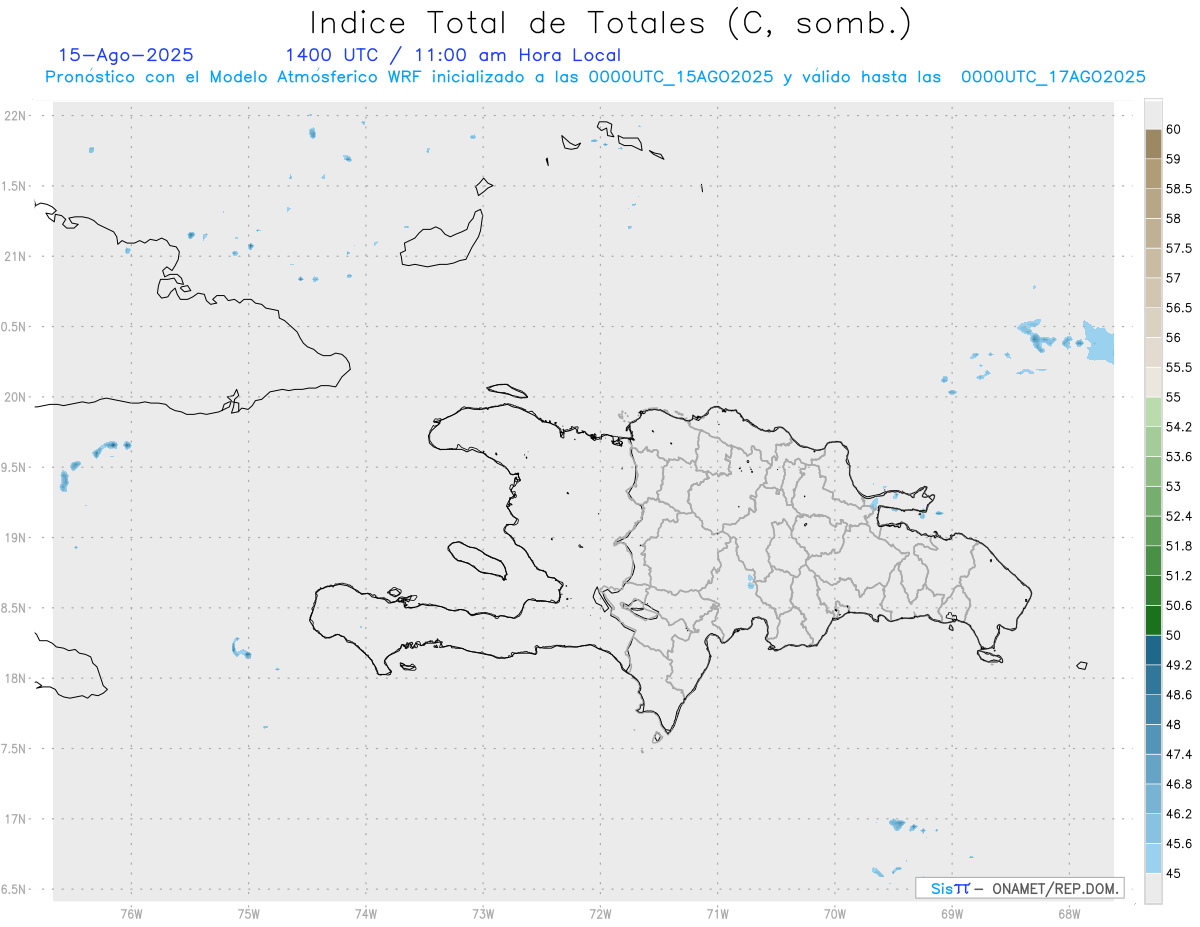Click the colorbar value "45.6"

tap(1178, 843)
